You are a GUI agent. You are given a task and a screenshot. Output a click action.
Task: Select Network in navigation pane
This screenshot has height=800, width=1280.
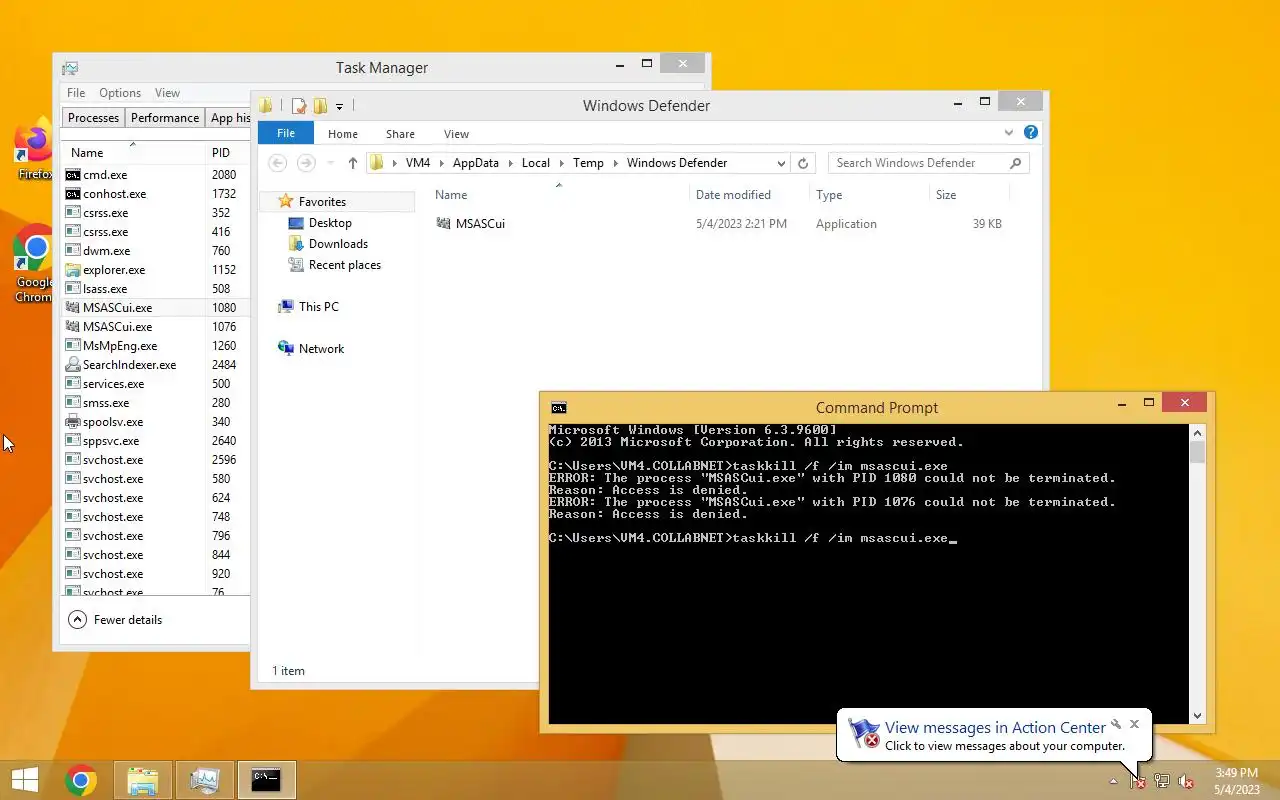coord(321,349)
